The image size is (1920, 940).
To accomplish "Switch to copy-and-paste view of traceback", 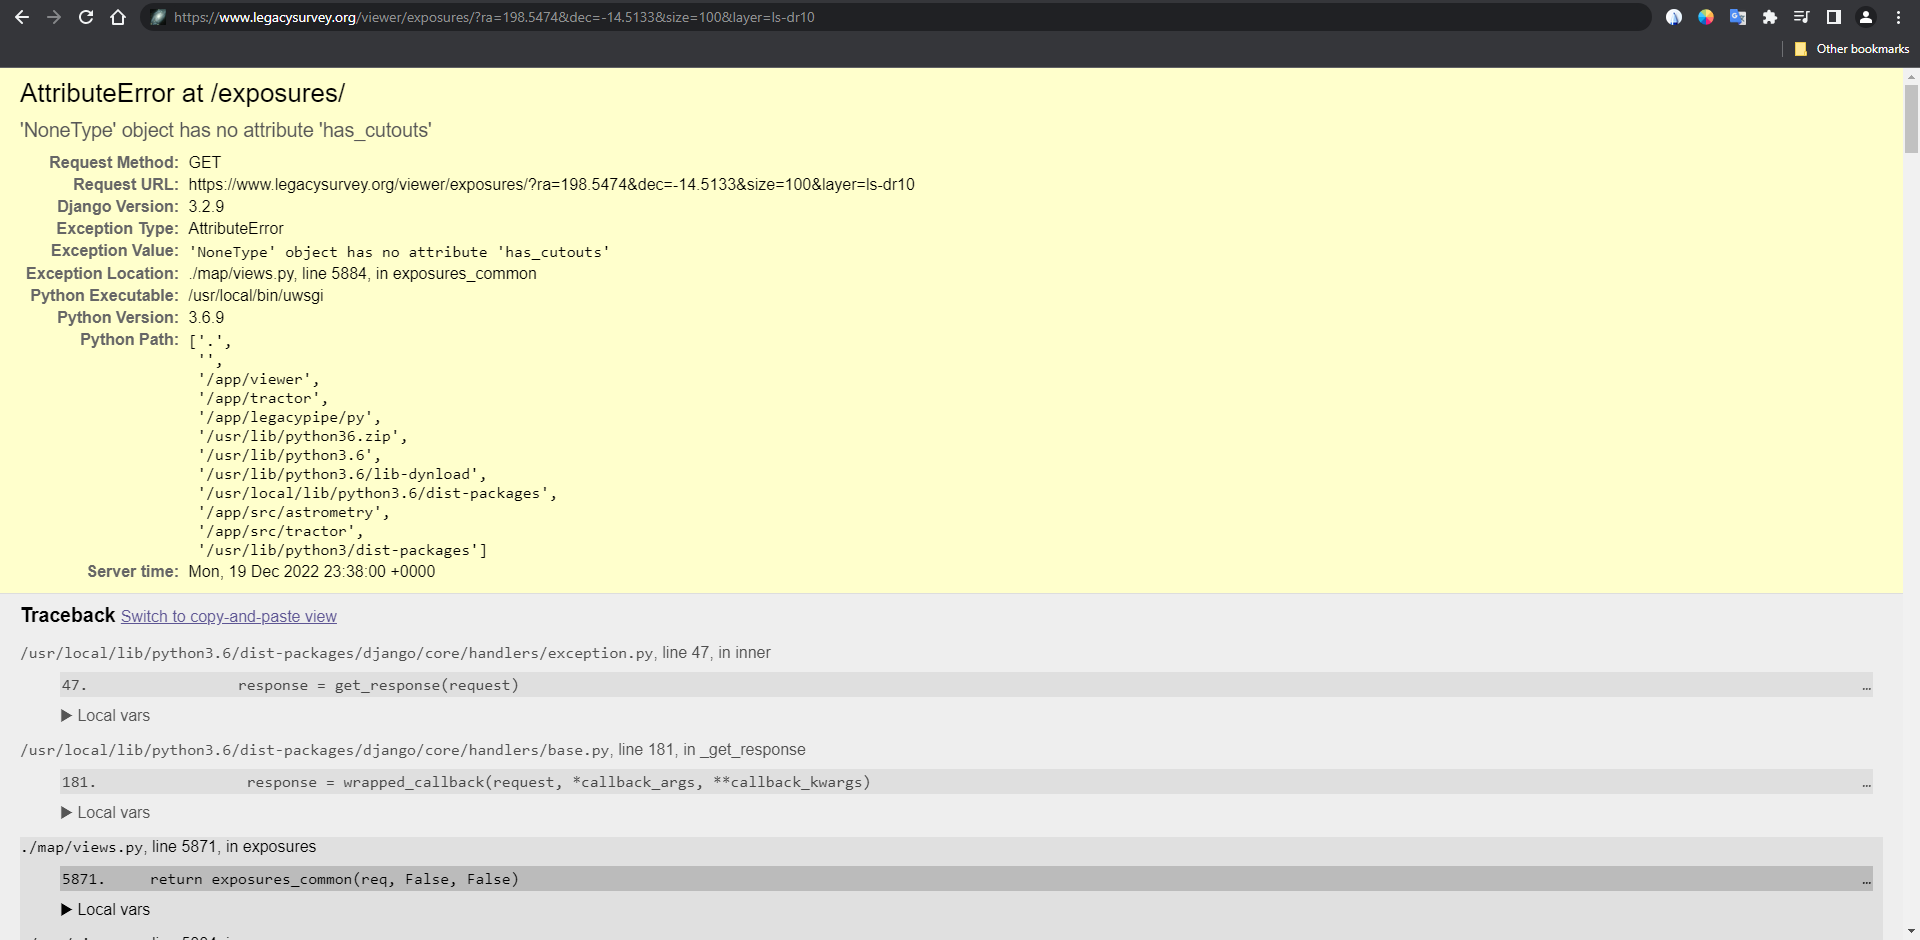I will (x=228, y=617).
